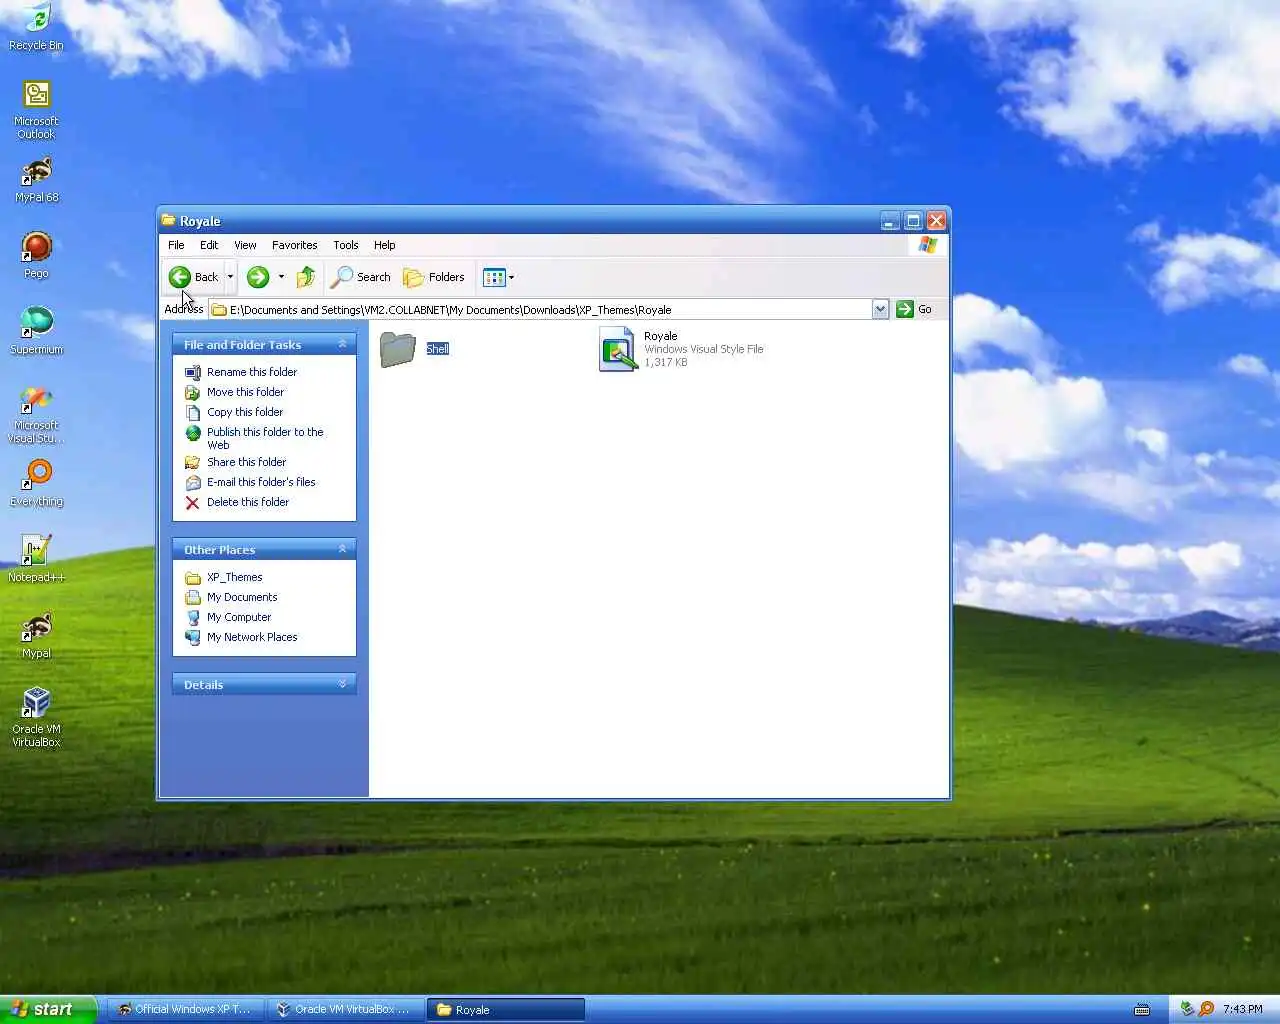This screenshot has width=1280, height=1024.
Task: Open the Views button menu
Action: [x=498, y=277]
